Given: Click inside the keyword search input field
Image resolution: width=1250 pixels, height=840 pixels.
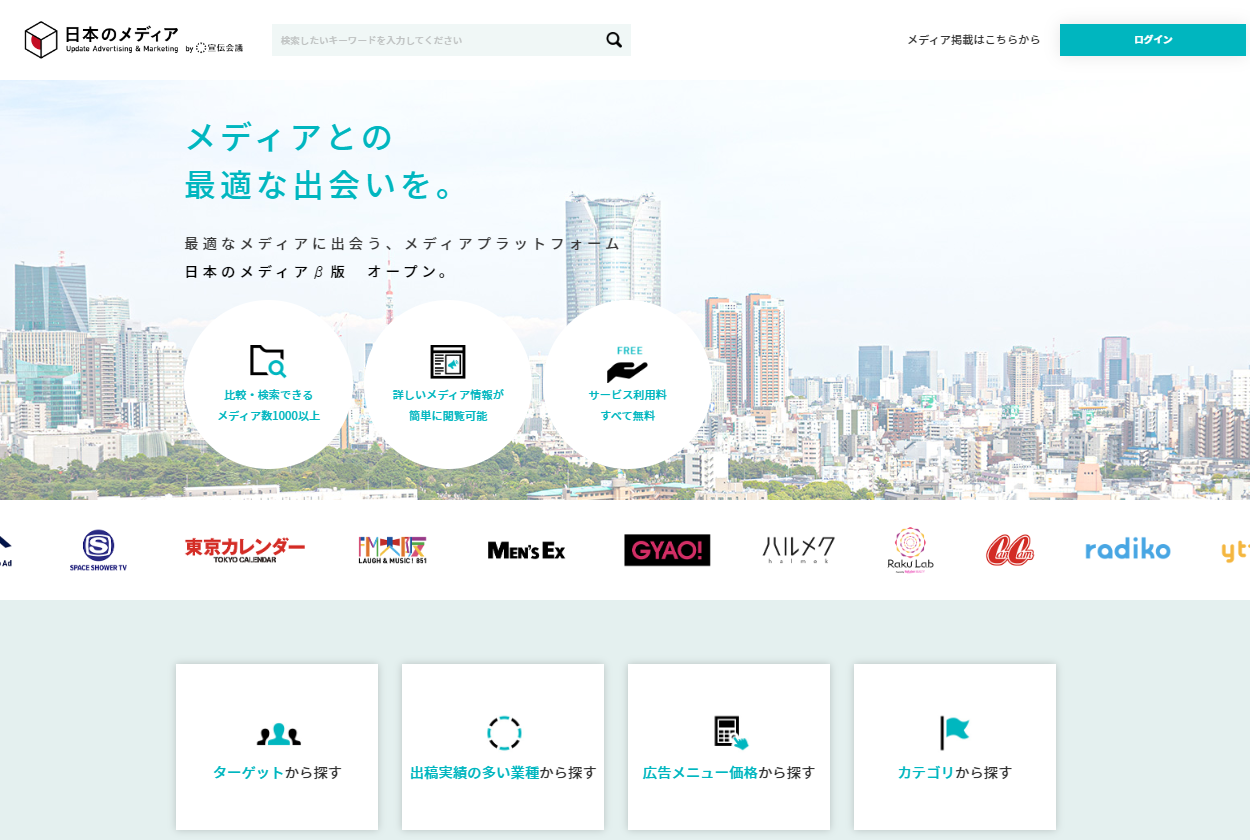Looking at the screenshot, I should click(430, 40).
